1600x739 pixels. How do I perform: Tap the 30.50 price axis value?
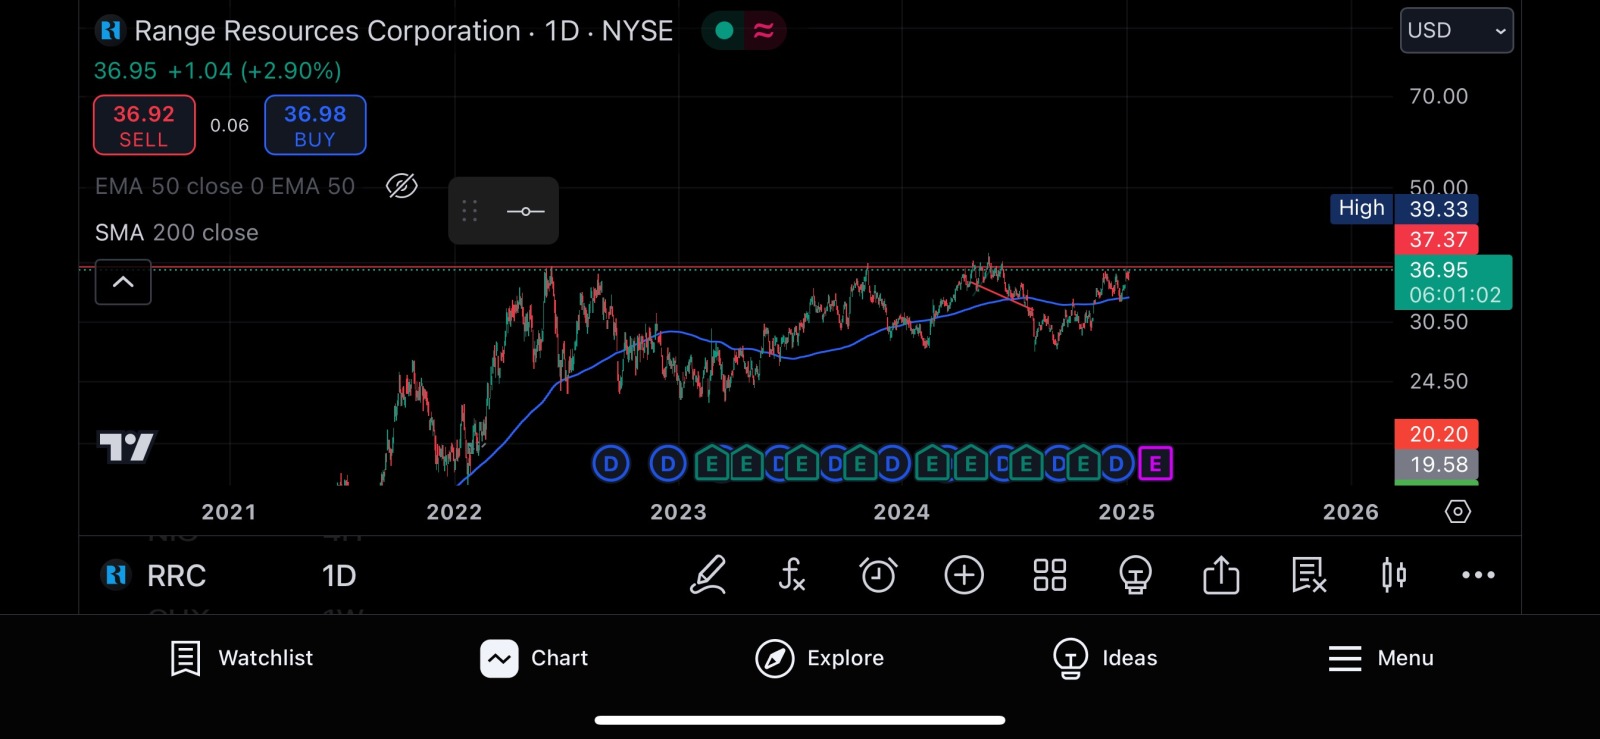1439,322
